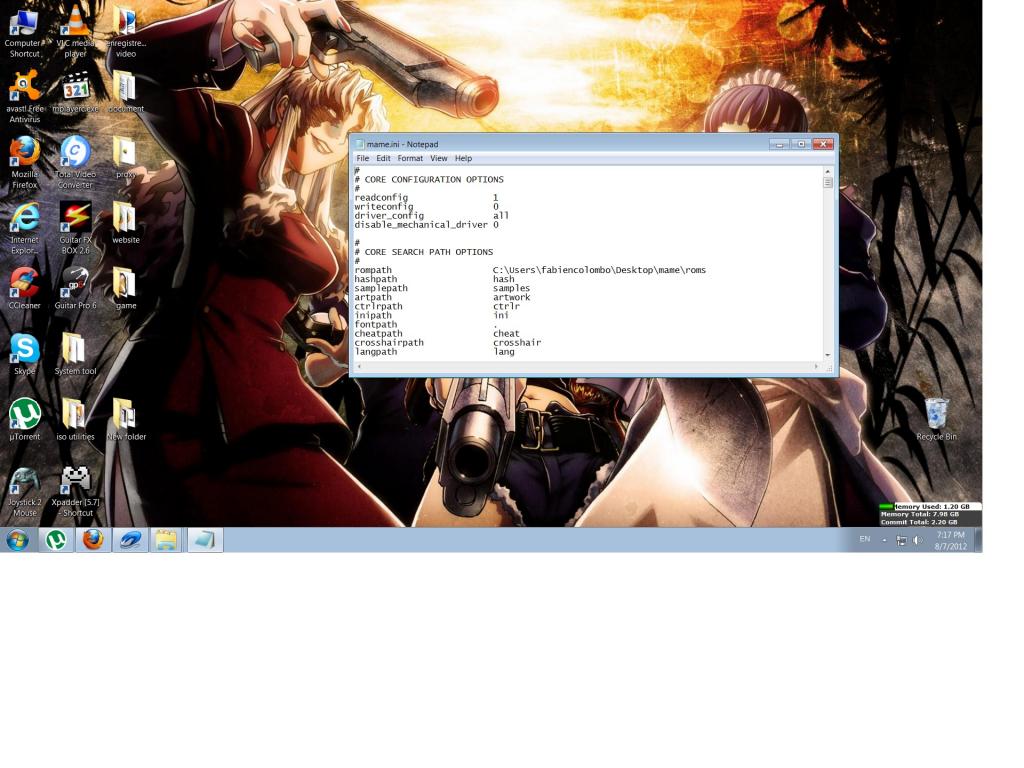Click the "crosshair" value of crosshairpath
This screenshot has height=768, width=1024.
pyautogui.click(x=517, y=342)
